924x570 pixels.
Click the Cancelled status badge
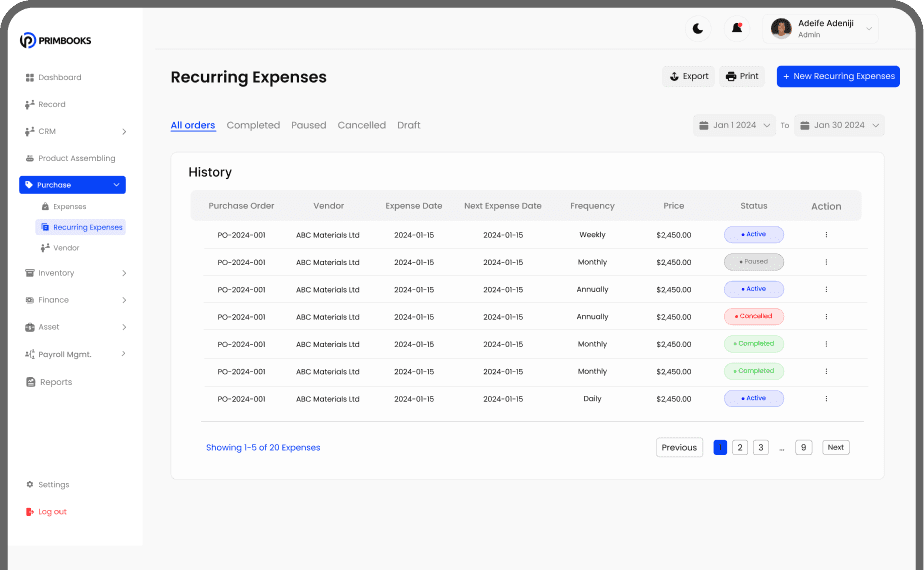[x=754, y=317]
